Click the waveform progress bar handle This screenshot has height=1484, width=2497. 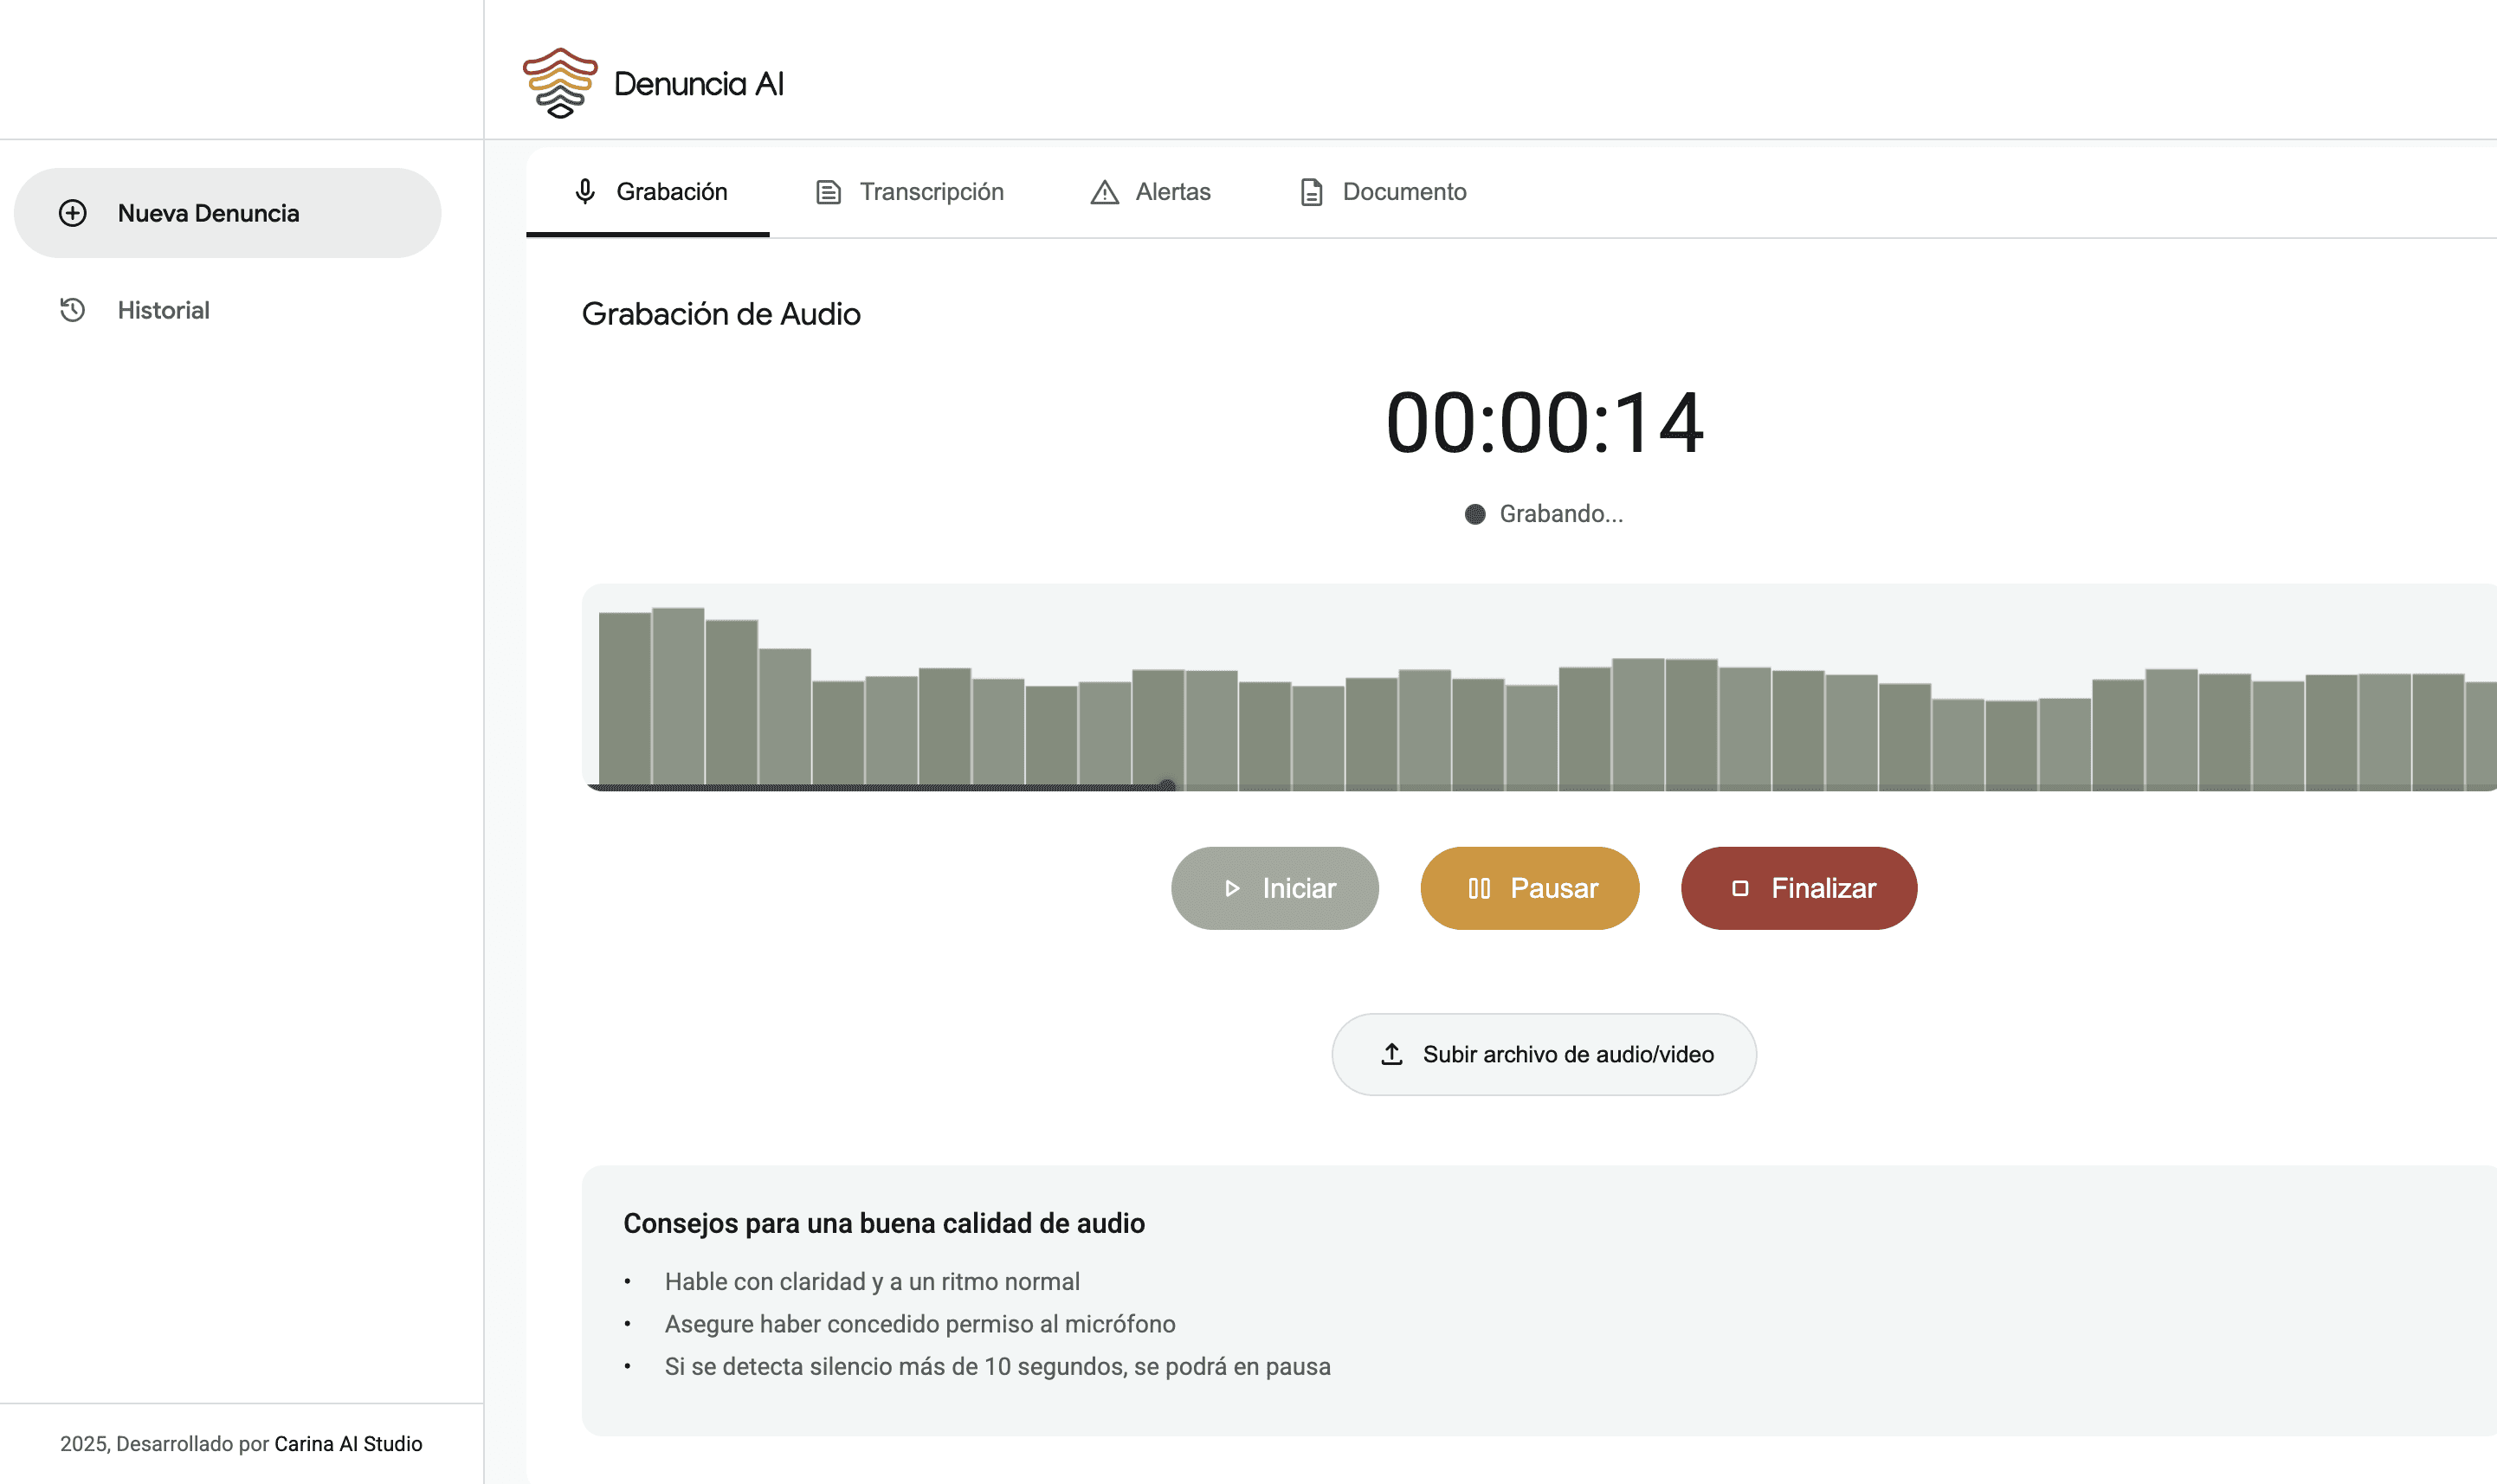pyautogui.click(x=1167, y=785)
